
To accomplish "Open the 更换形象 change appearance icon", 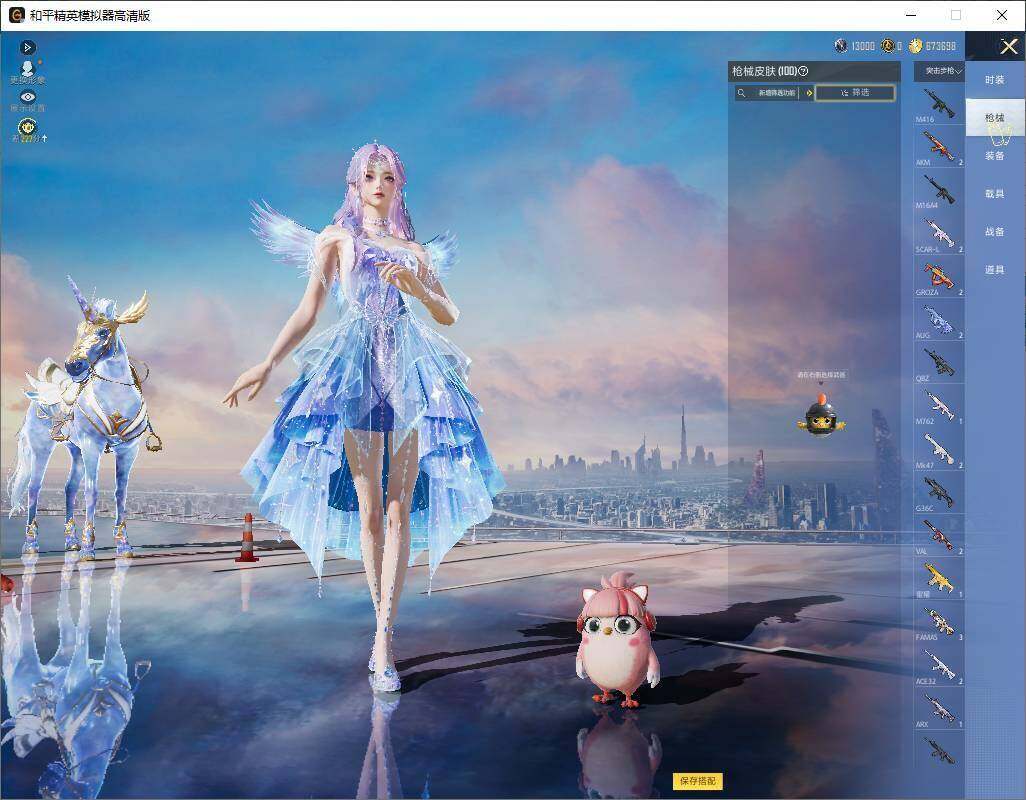I will tap(27, 72).
